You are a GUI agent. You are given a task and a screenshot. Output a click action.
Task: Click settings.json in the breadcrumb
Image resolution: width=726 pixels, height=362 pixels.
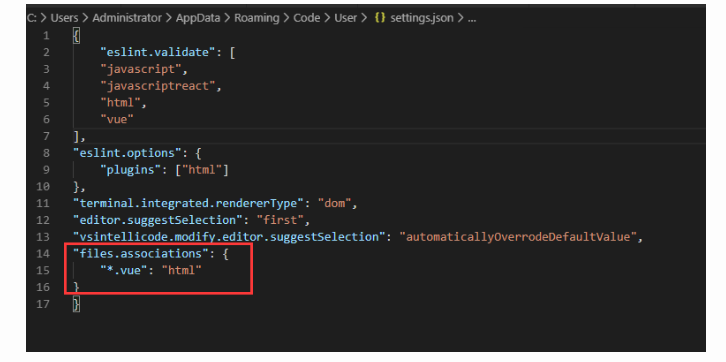pos(422,18)
